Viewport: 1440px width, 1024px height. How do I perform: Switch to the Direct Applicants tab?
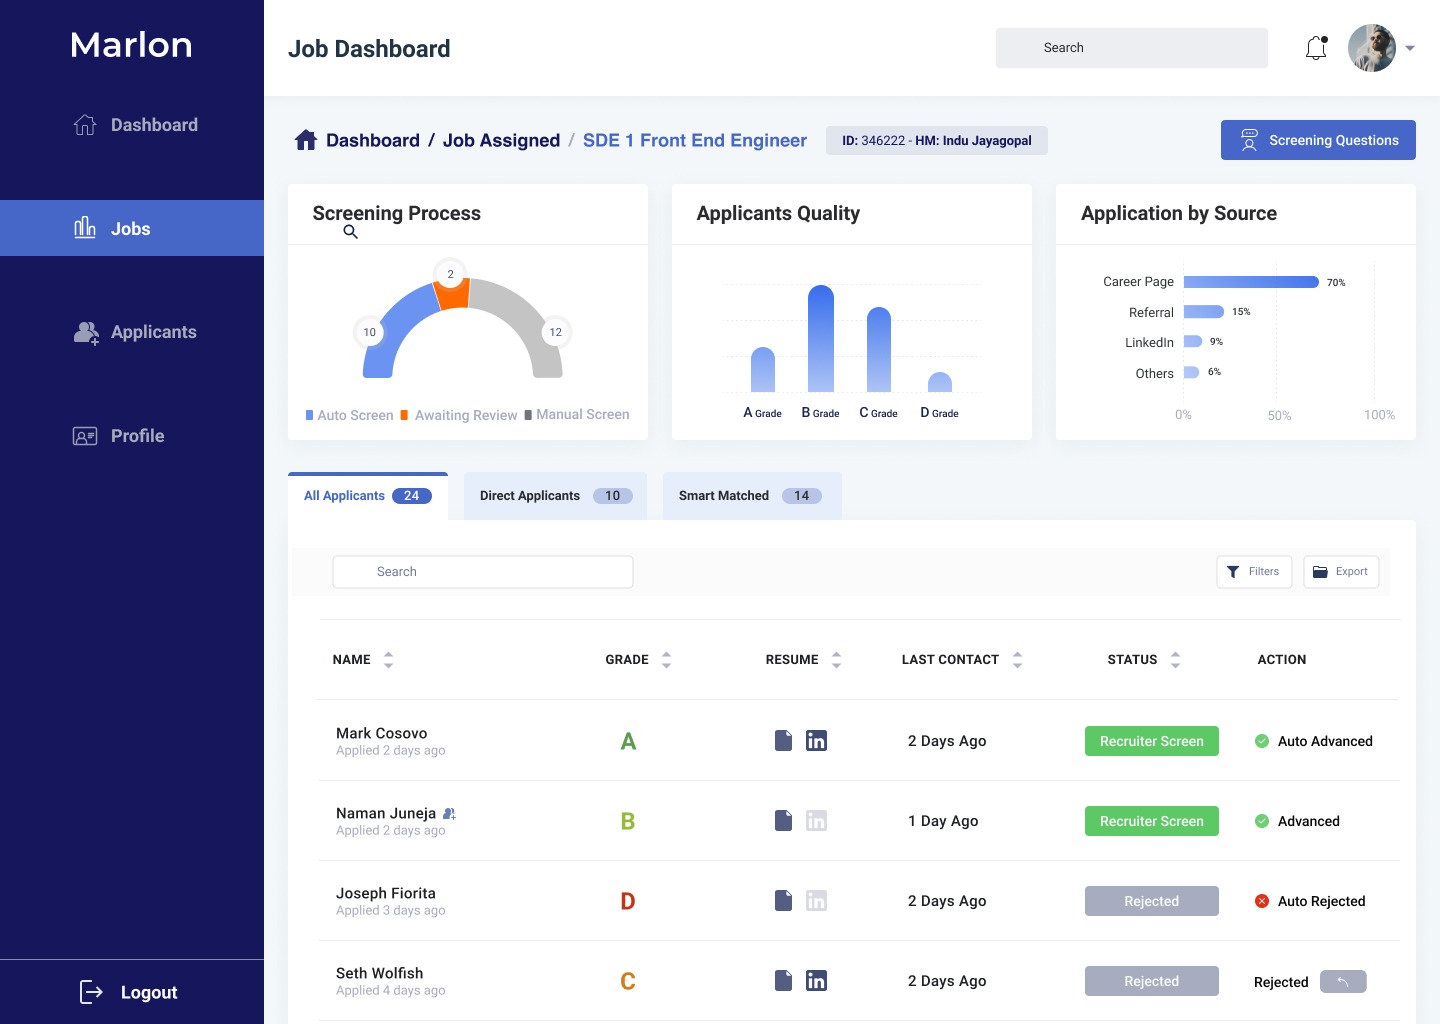pos(530,495)
